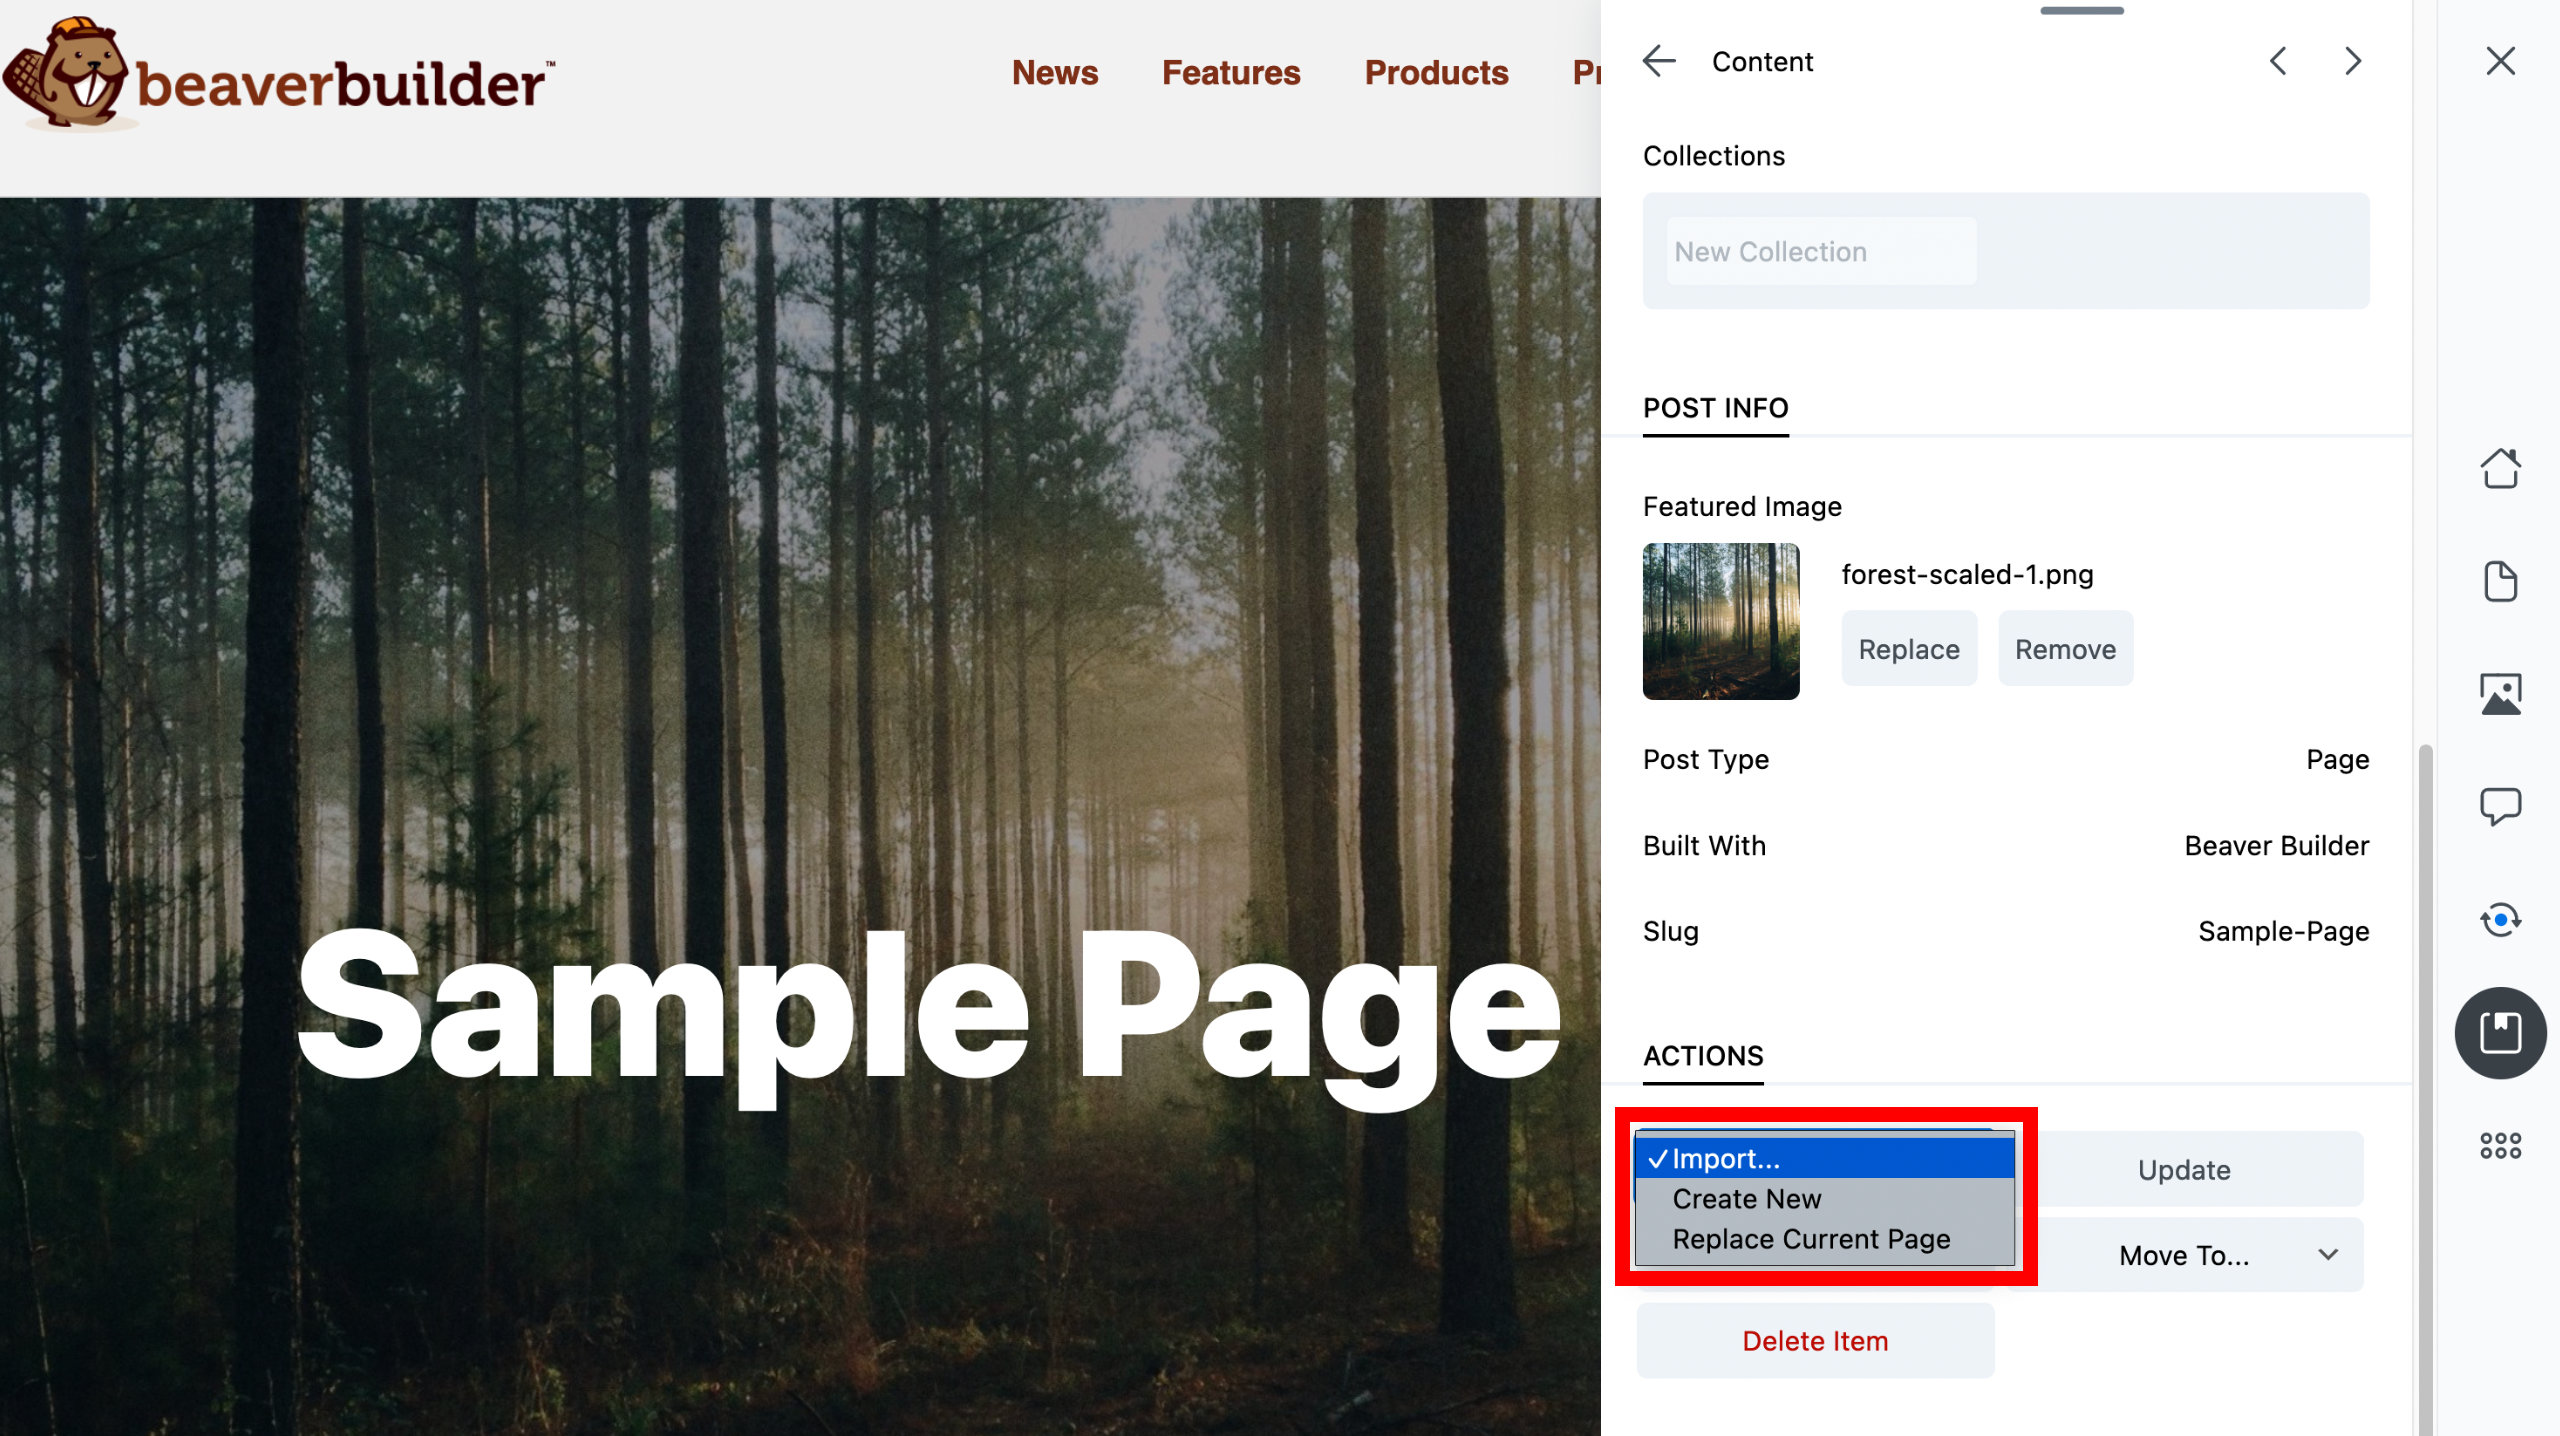Click Delete Item

pyautogui.click(x=1814, y=1340)
